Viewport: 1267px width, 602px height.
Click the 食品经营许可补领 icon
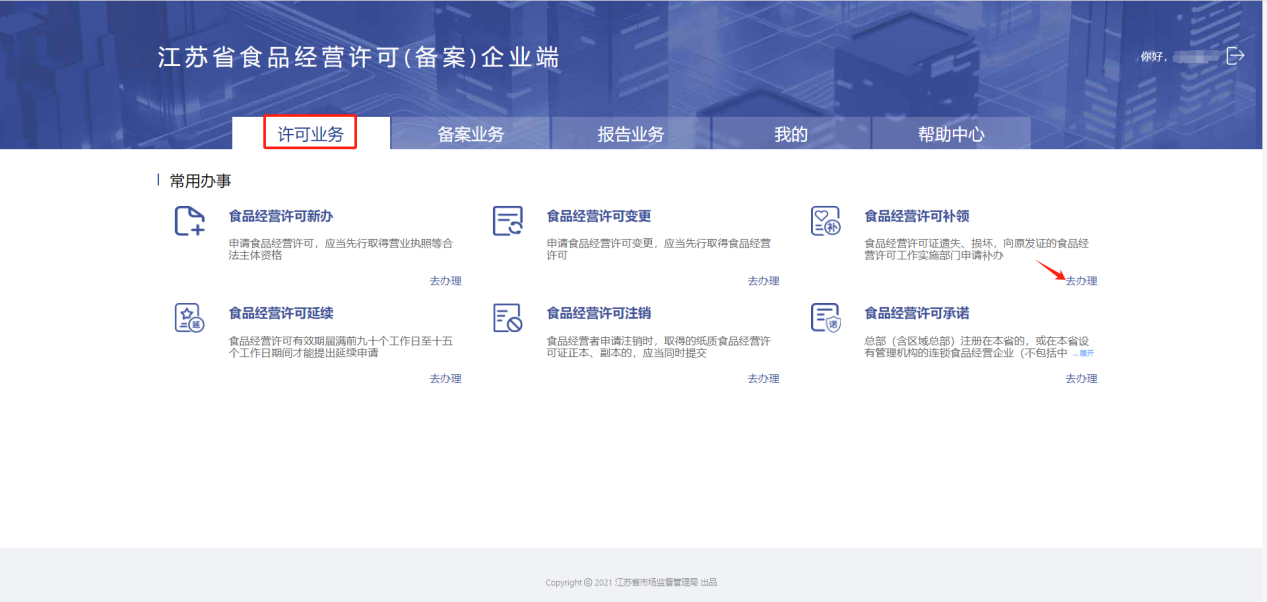825,221
